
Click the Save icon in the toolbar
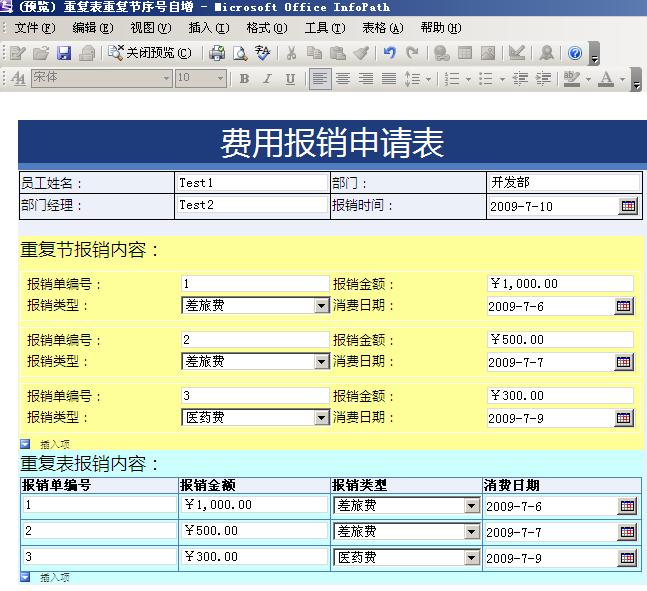click(64, 53)
